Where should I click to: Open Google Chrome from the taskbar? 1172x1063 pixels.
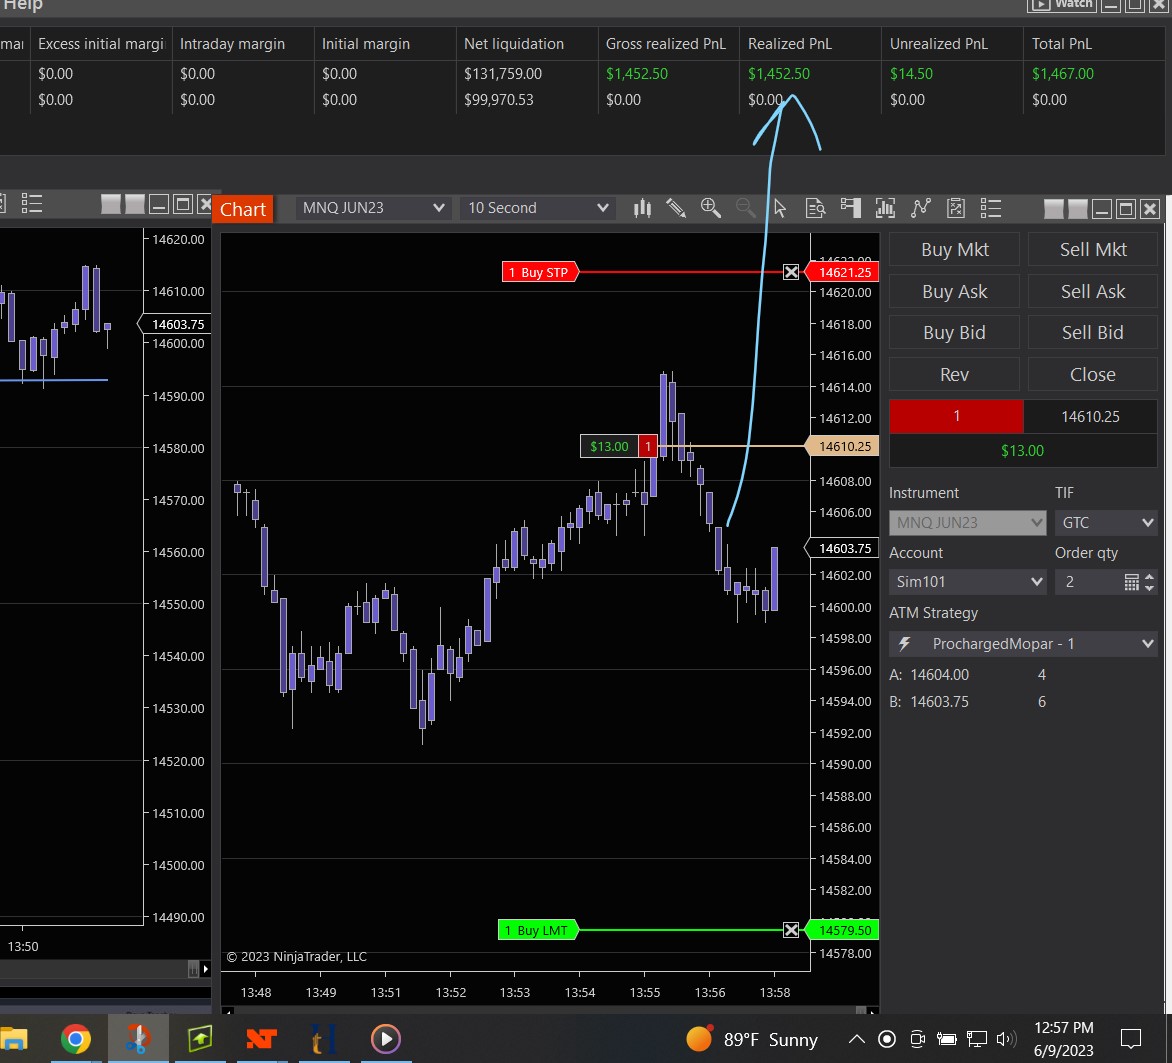coord(76,1039)
